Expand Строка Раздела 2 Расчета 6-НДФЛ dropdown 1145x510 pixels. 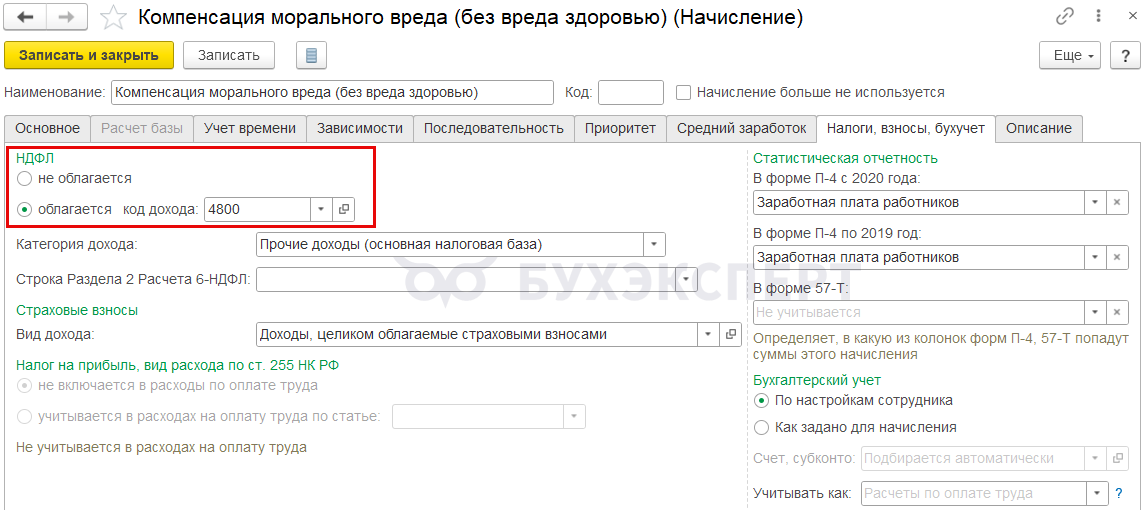point(686,278)
